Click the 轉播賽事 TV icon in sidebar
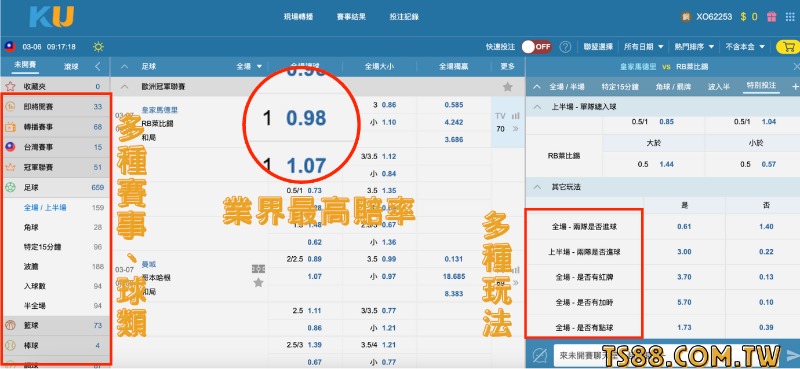Image resolution: width=800 pixels, height=369 pixels. click(x=10, y=127)
